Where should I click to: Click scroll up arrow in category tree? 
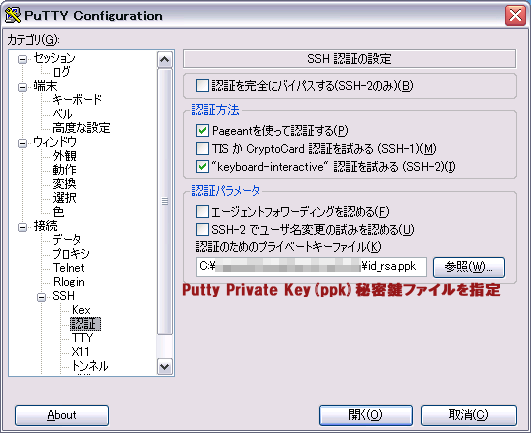click(x=165, y=60)
